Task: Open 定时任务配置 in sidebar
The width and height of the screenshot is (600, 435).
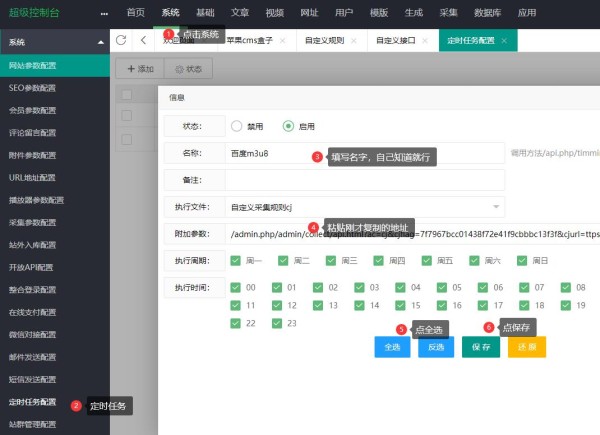Action: [x=55, y=402]
